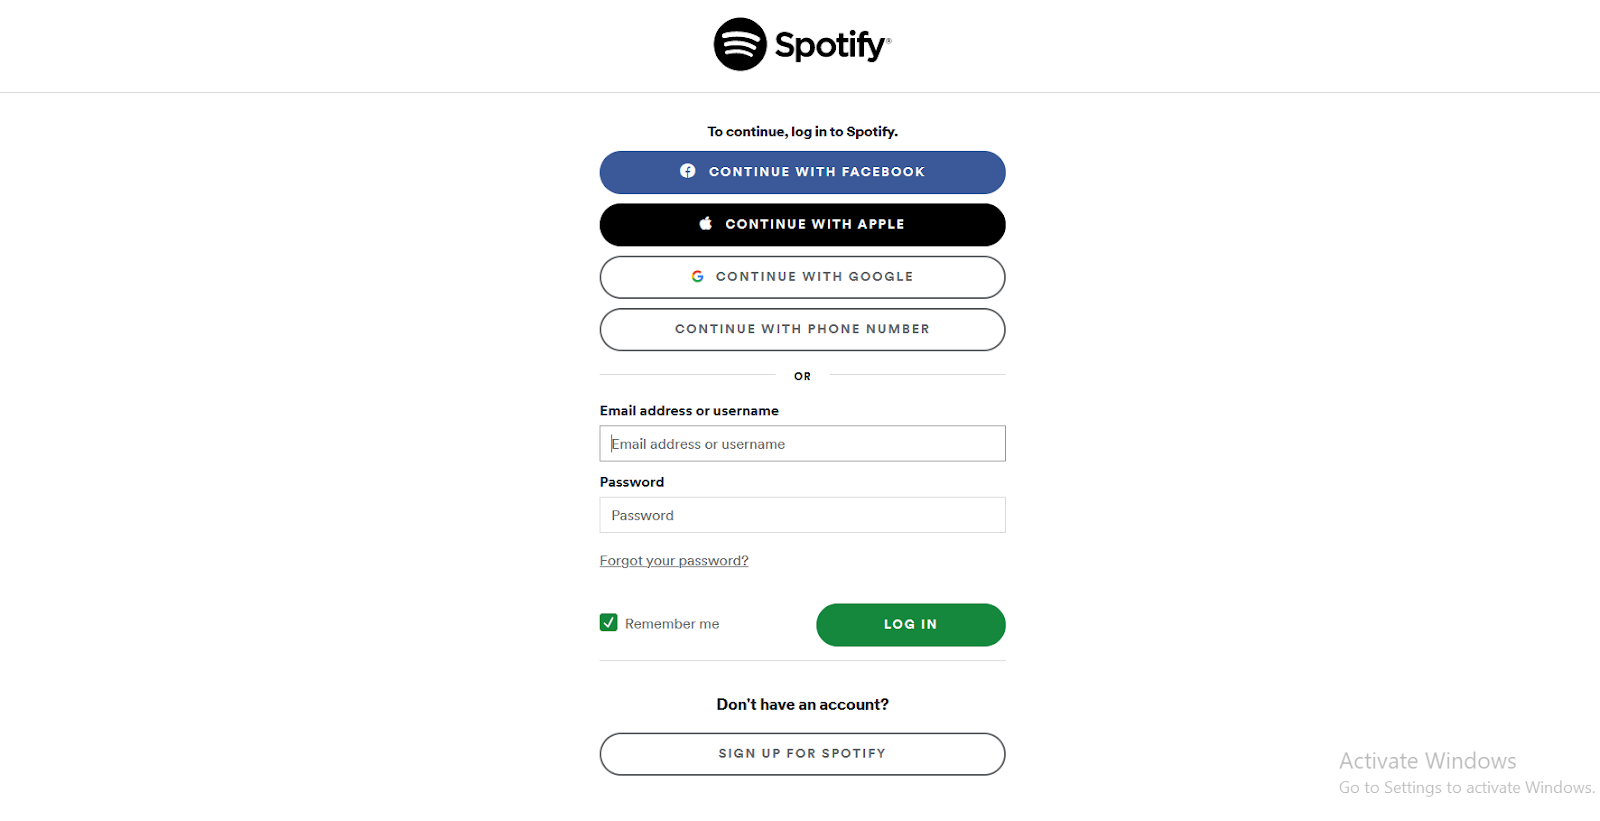Click the Apple icon on the black button
This screenshot has height=821, width=1600.
click(705, 223)
